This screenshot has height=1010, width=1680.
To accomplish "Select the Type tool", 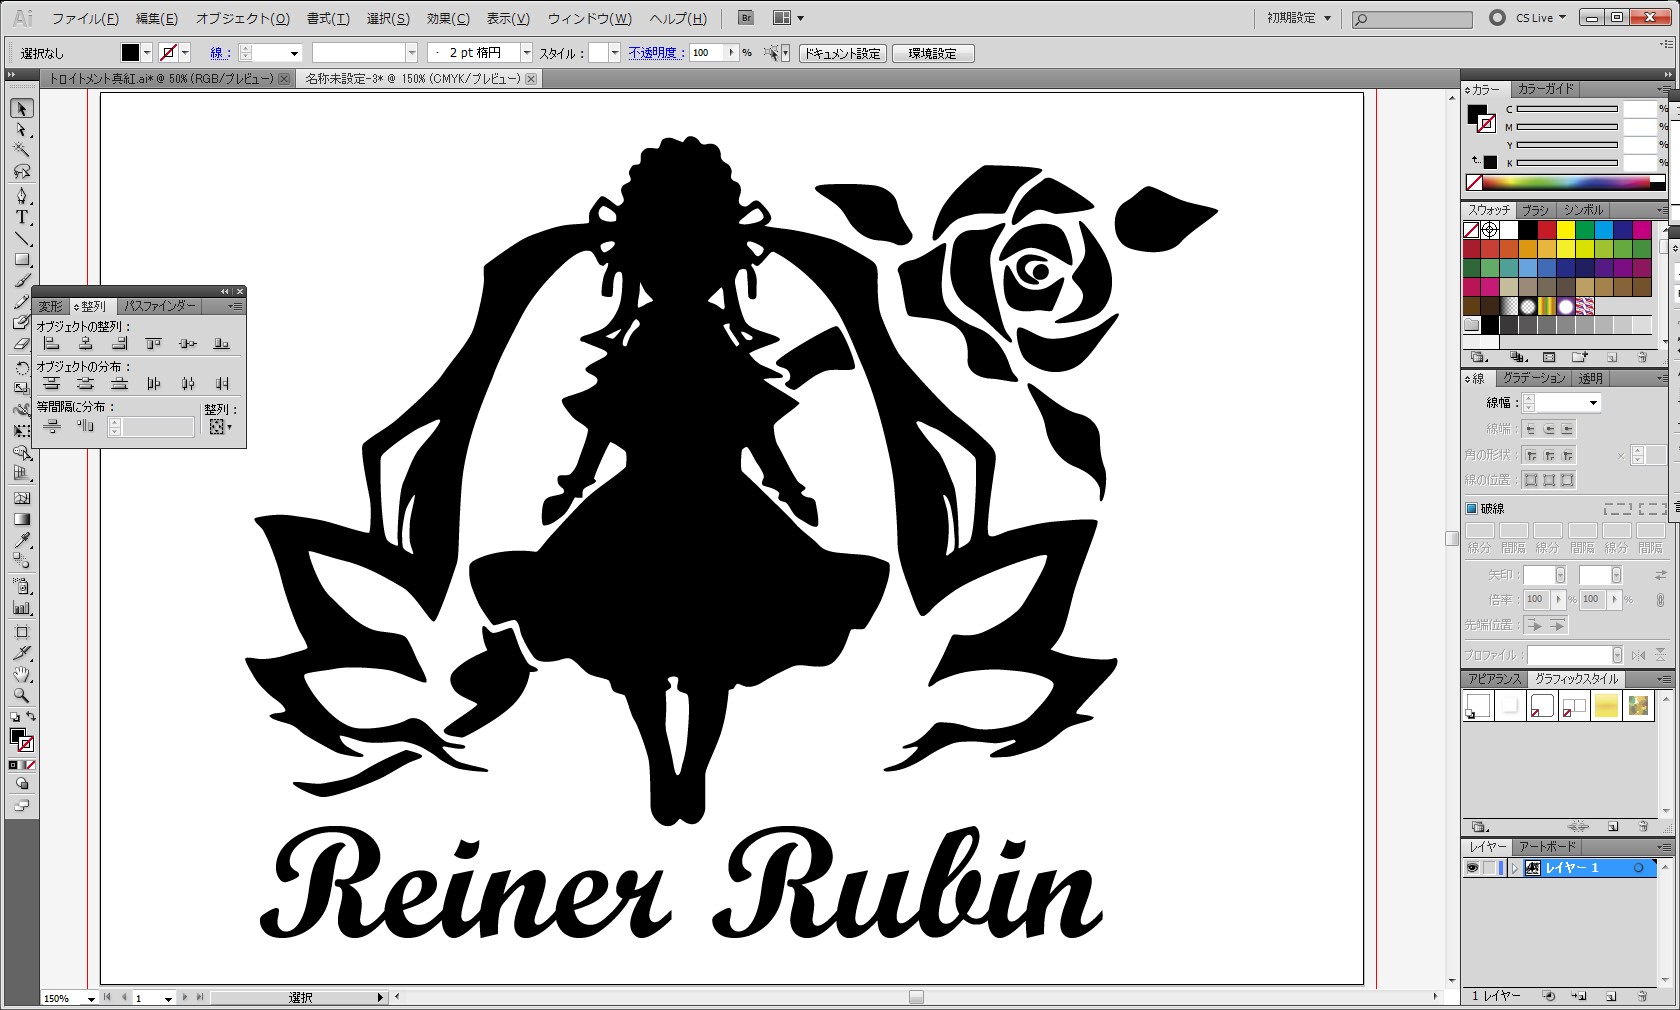I will pos(22,217).
